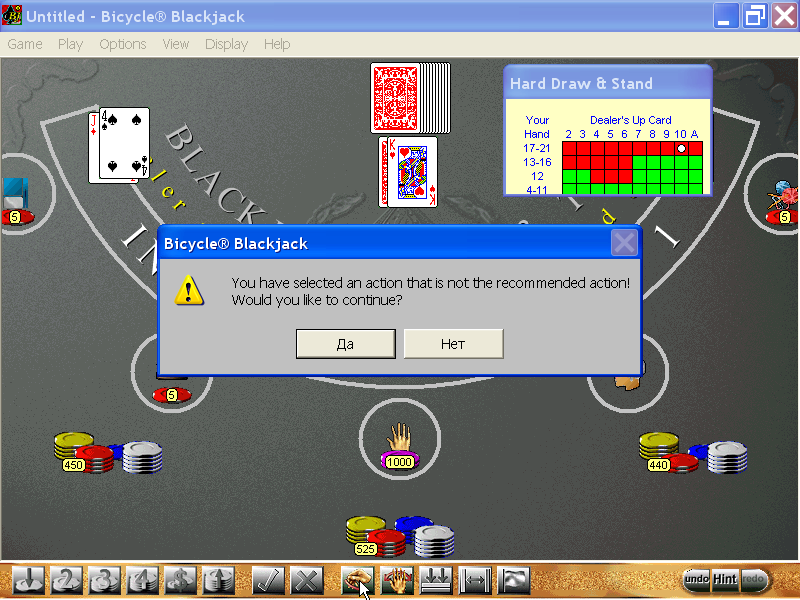Click the chip icon labeled 3
800x600 pixels.
pyautogui.click(x=104, y=580)
